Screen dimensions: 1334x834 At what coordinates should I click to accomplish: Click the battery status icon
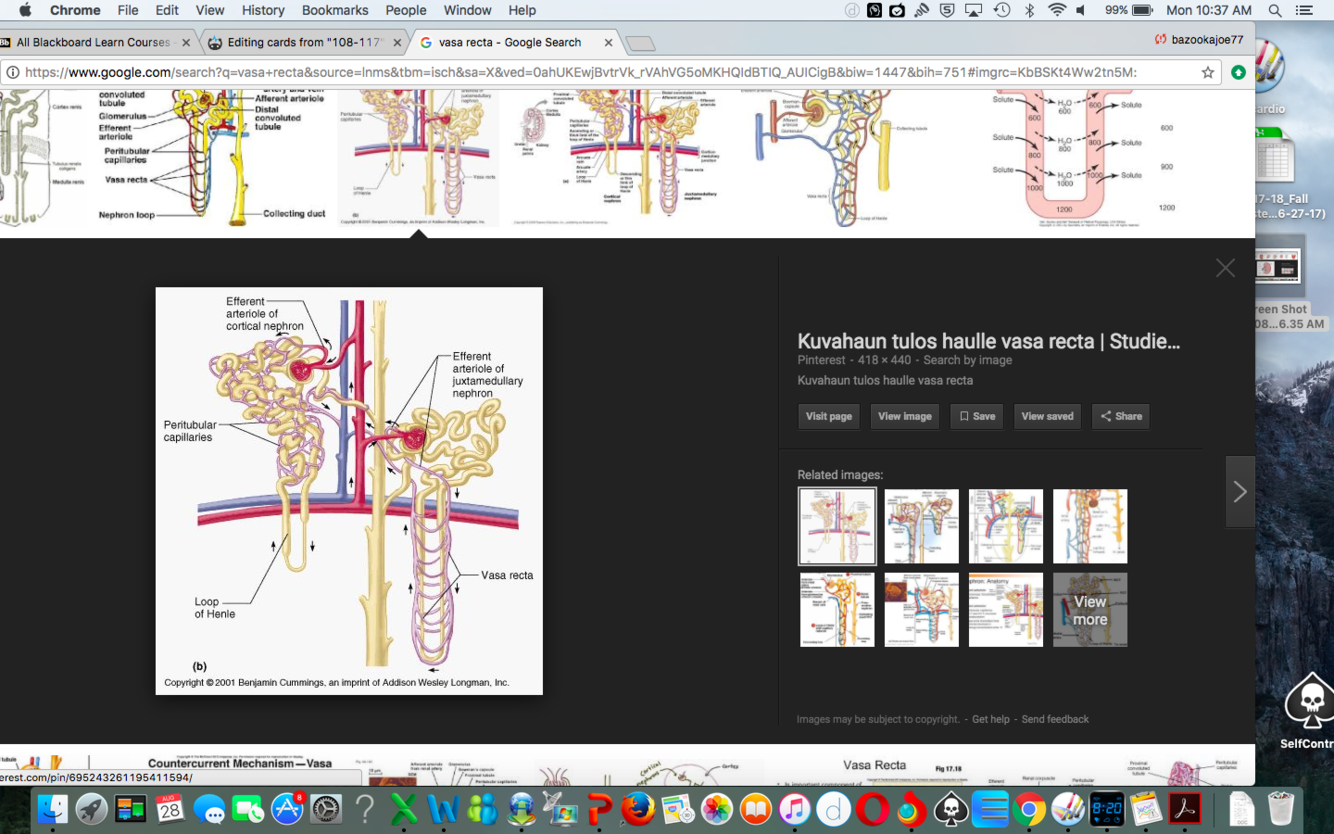click(x=1143, y=10)
